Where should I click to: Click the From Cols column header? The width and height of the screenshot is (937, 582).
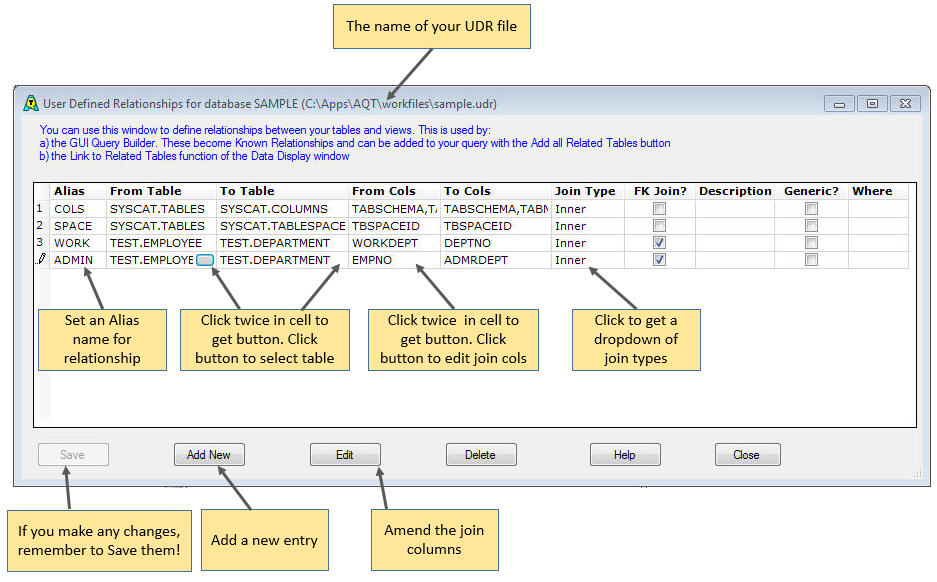click(x=394, y=191)
